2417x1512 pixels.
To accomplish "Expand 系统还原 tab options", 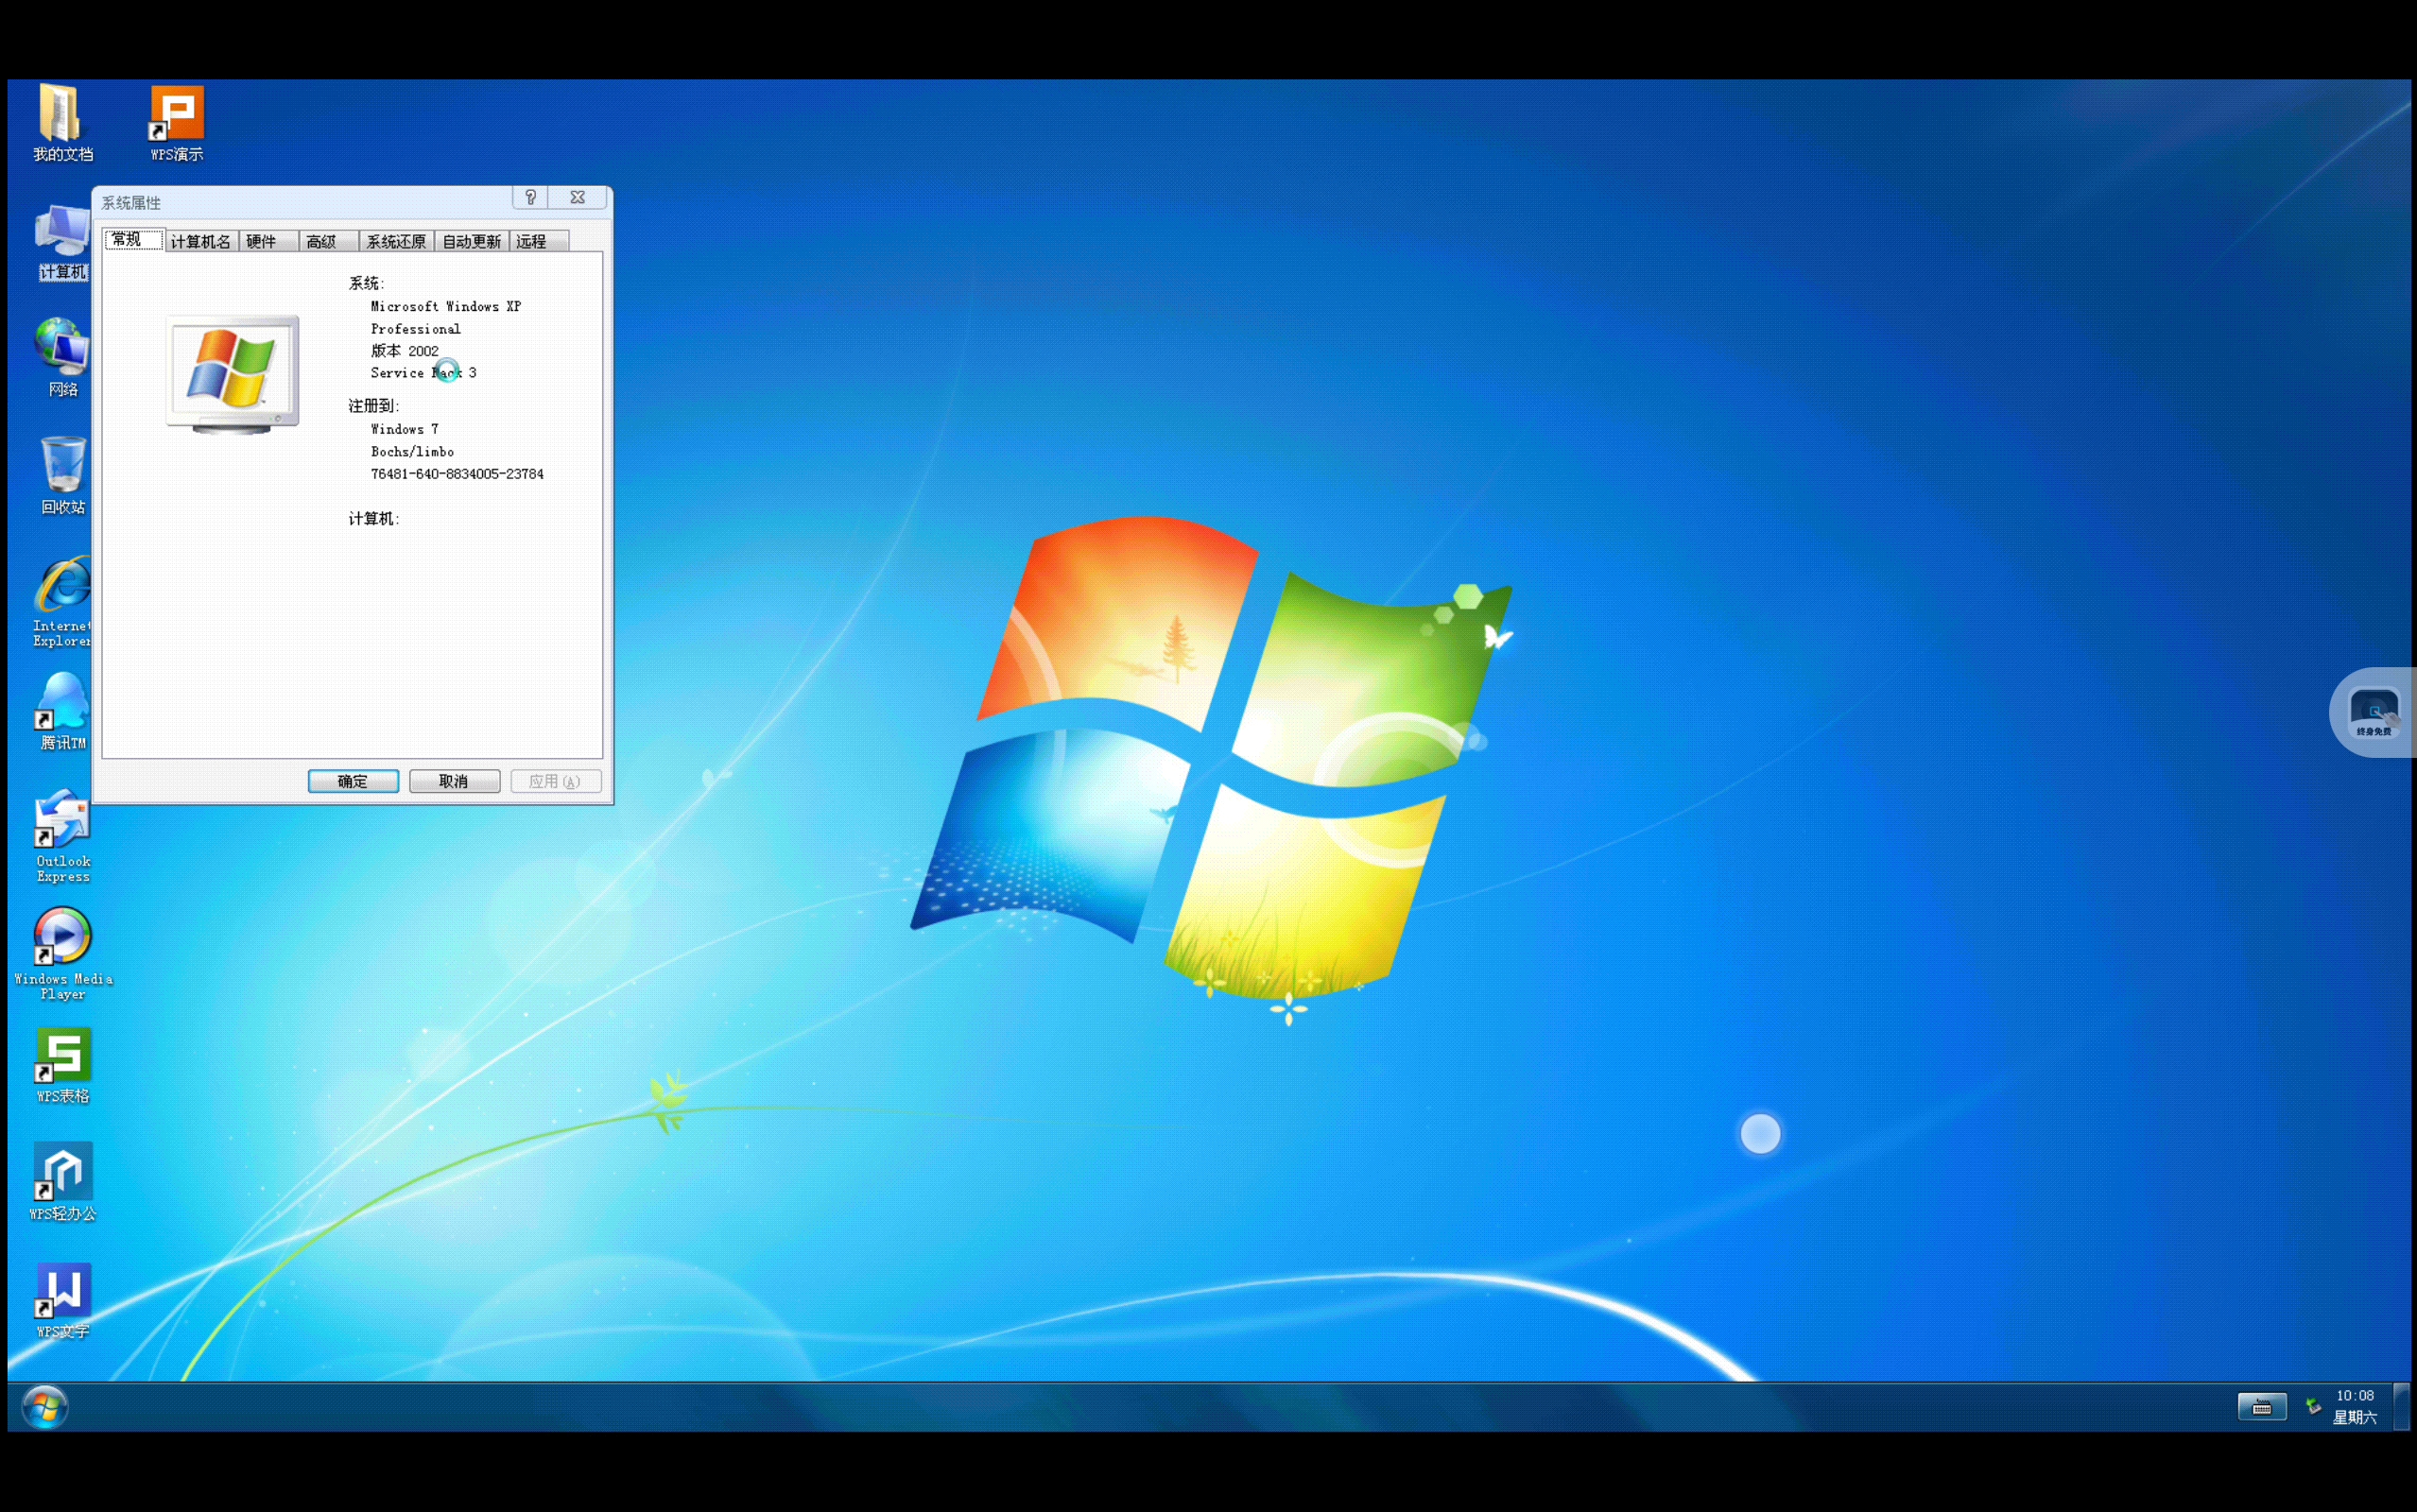I will coord(390,239).
